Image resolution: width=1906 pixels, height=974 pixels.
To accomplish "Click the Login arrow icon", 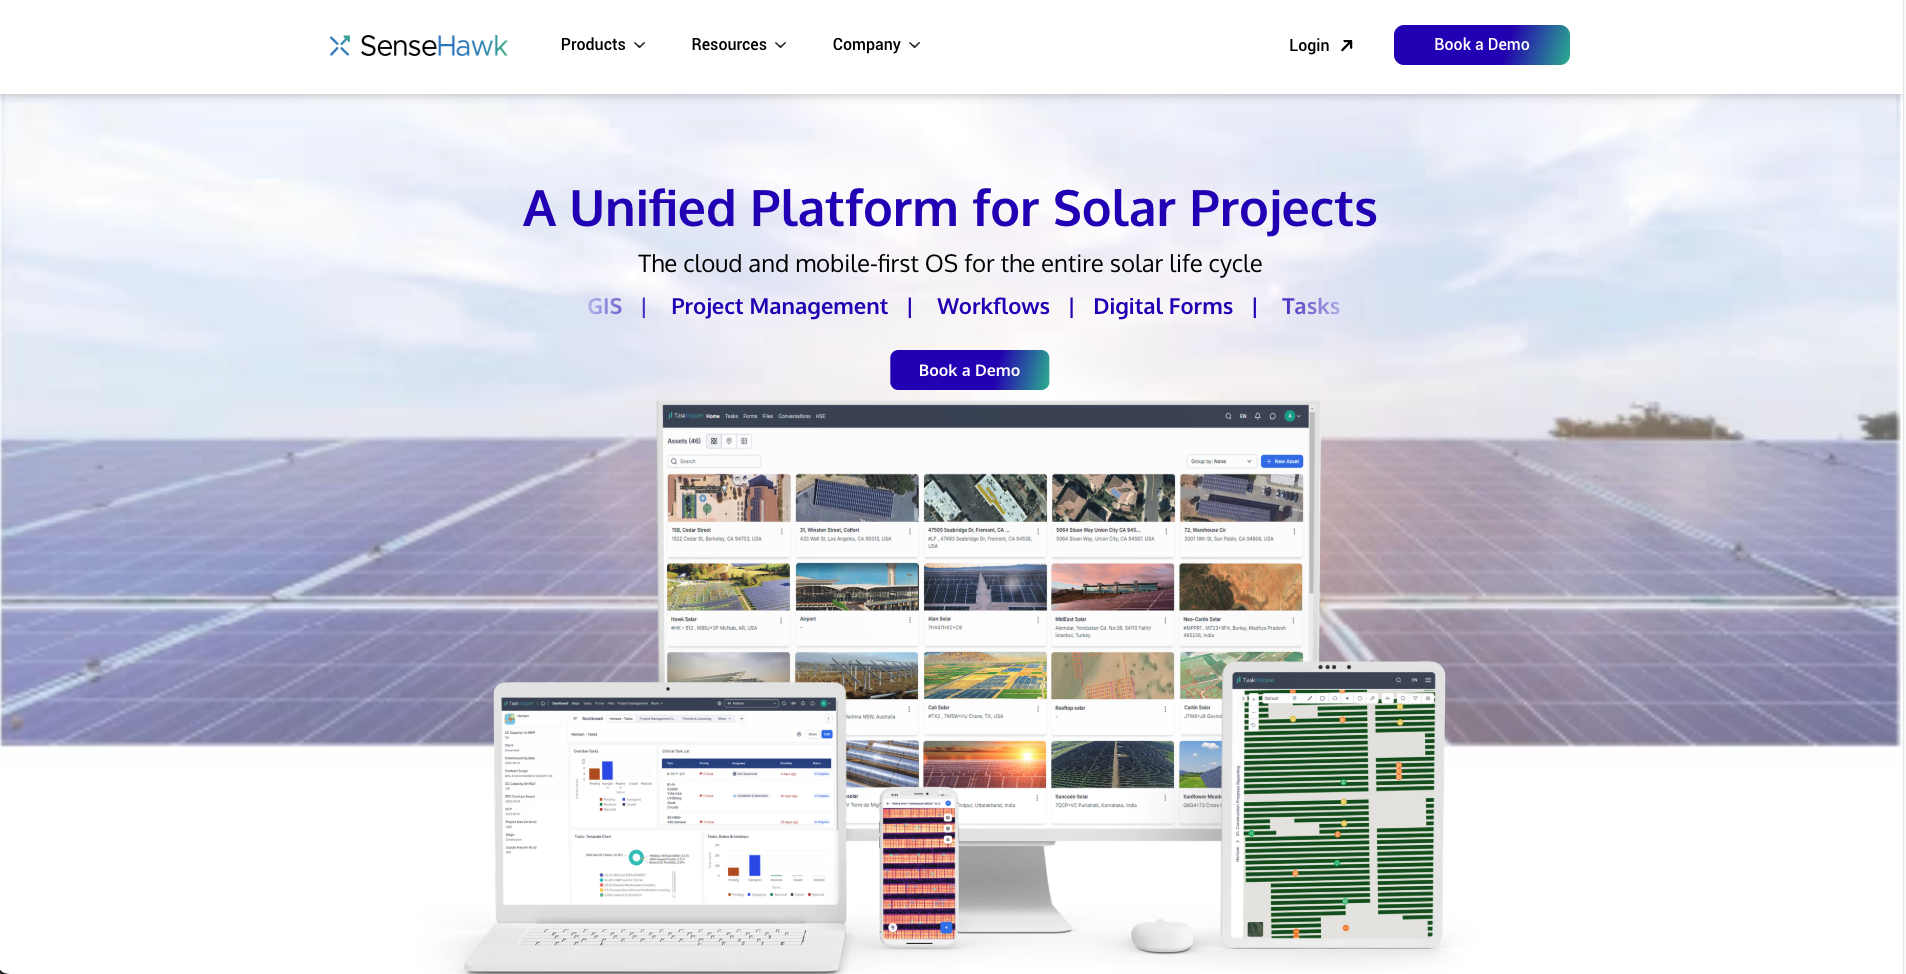I will [x=1347, y=46].
